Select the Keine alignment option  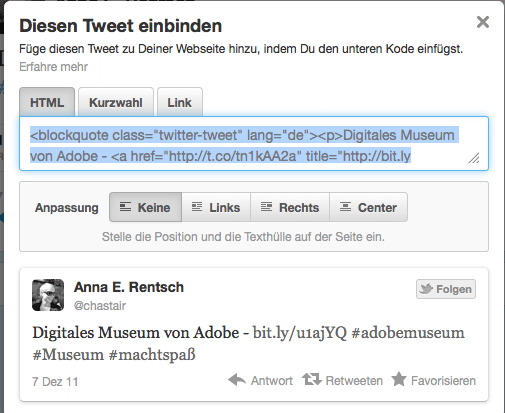click(145, 207)
